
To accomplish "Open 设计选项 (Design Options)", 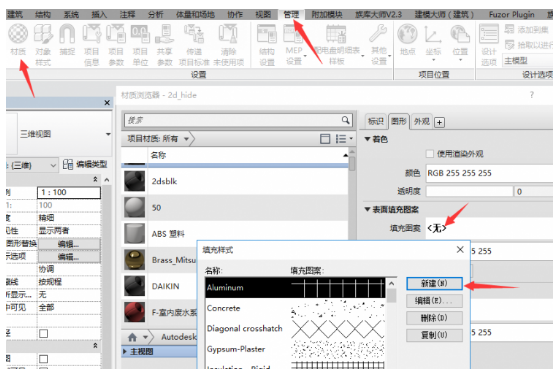I will tap(489, 44).
